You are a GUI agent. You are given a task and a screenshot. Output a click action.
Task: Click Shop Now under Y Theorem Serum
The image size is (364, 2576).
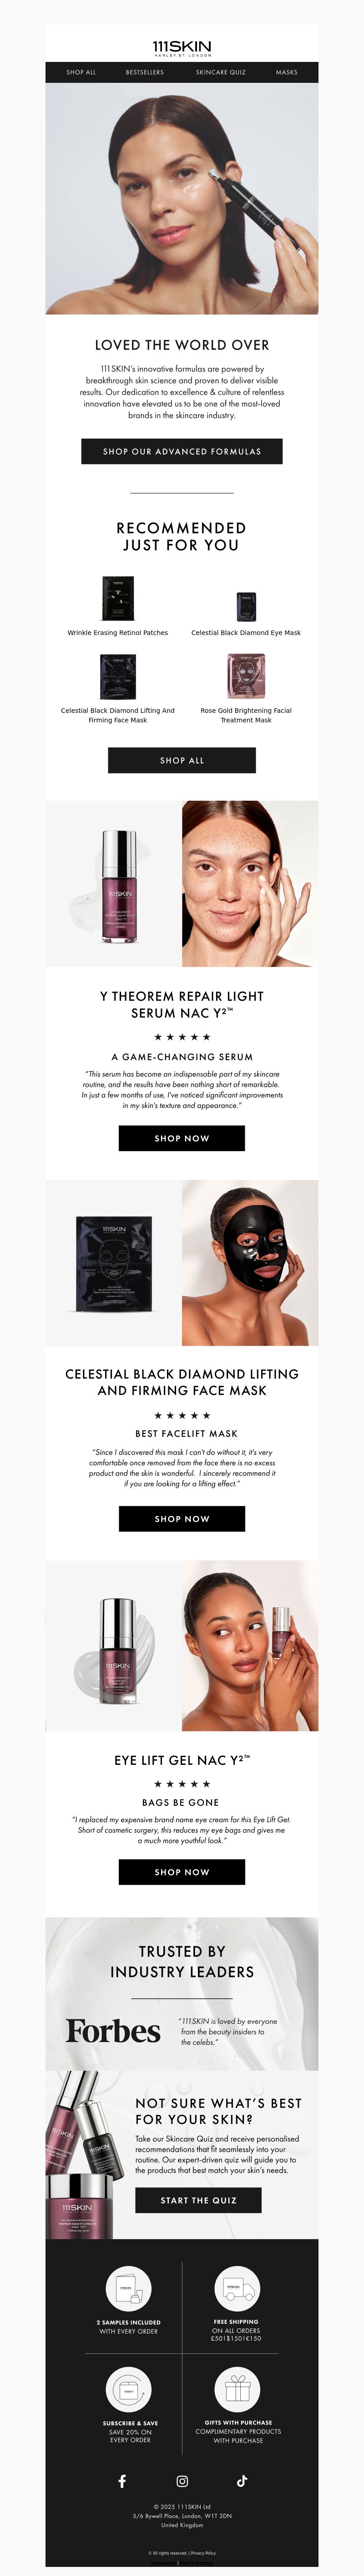coord(182,1138)
